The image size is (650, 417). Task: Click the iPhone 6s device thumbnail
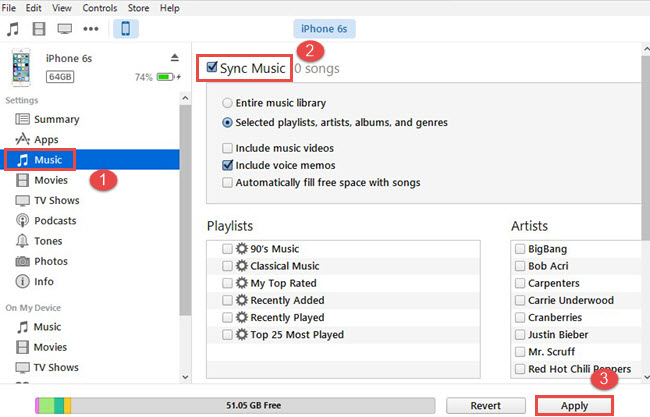click(21, 67)
